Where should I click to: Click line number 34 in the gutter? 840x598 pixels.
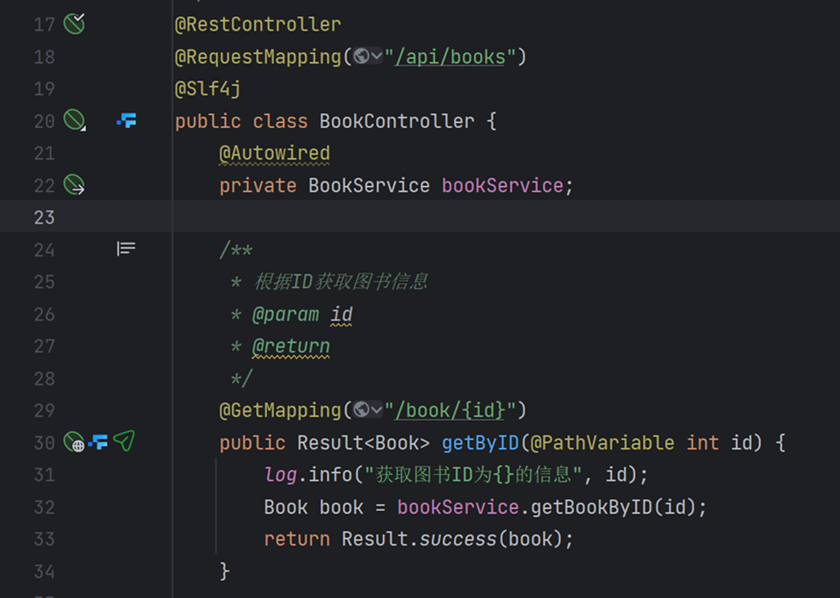[x=44, y=572]
